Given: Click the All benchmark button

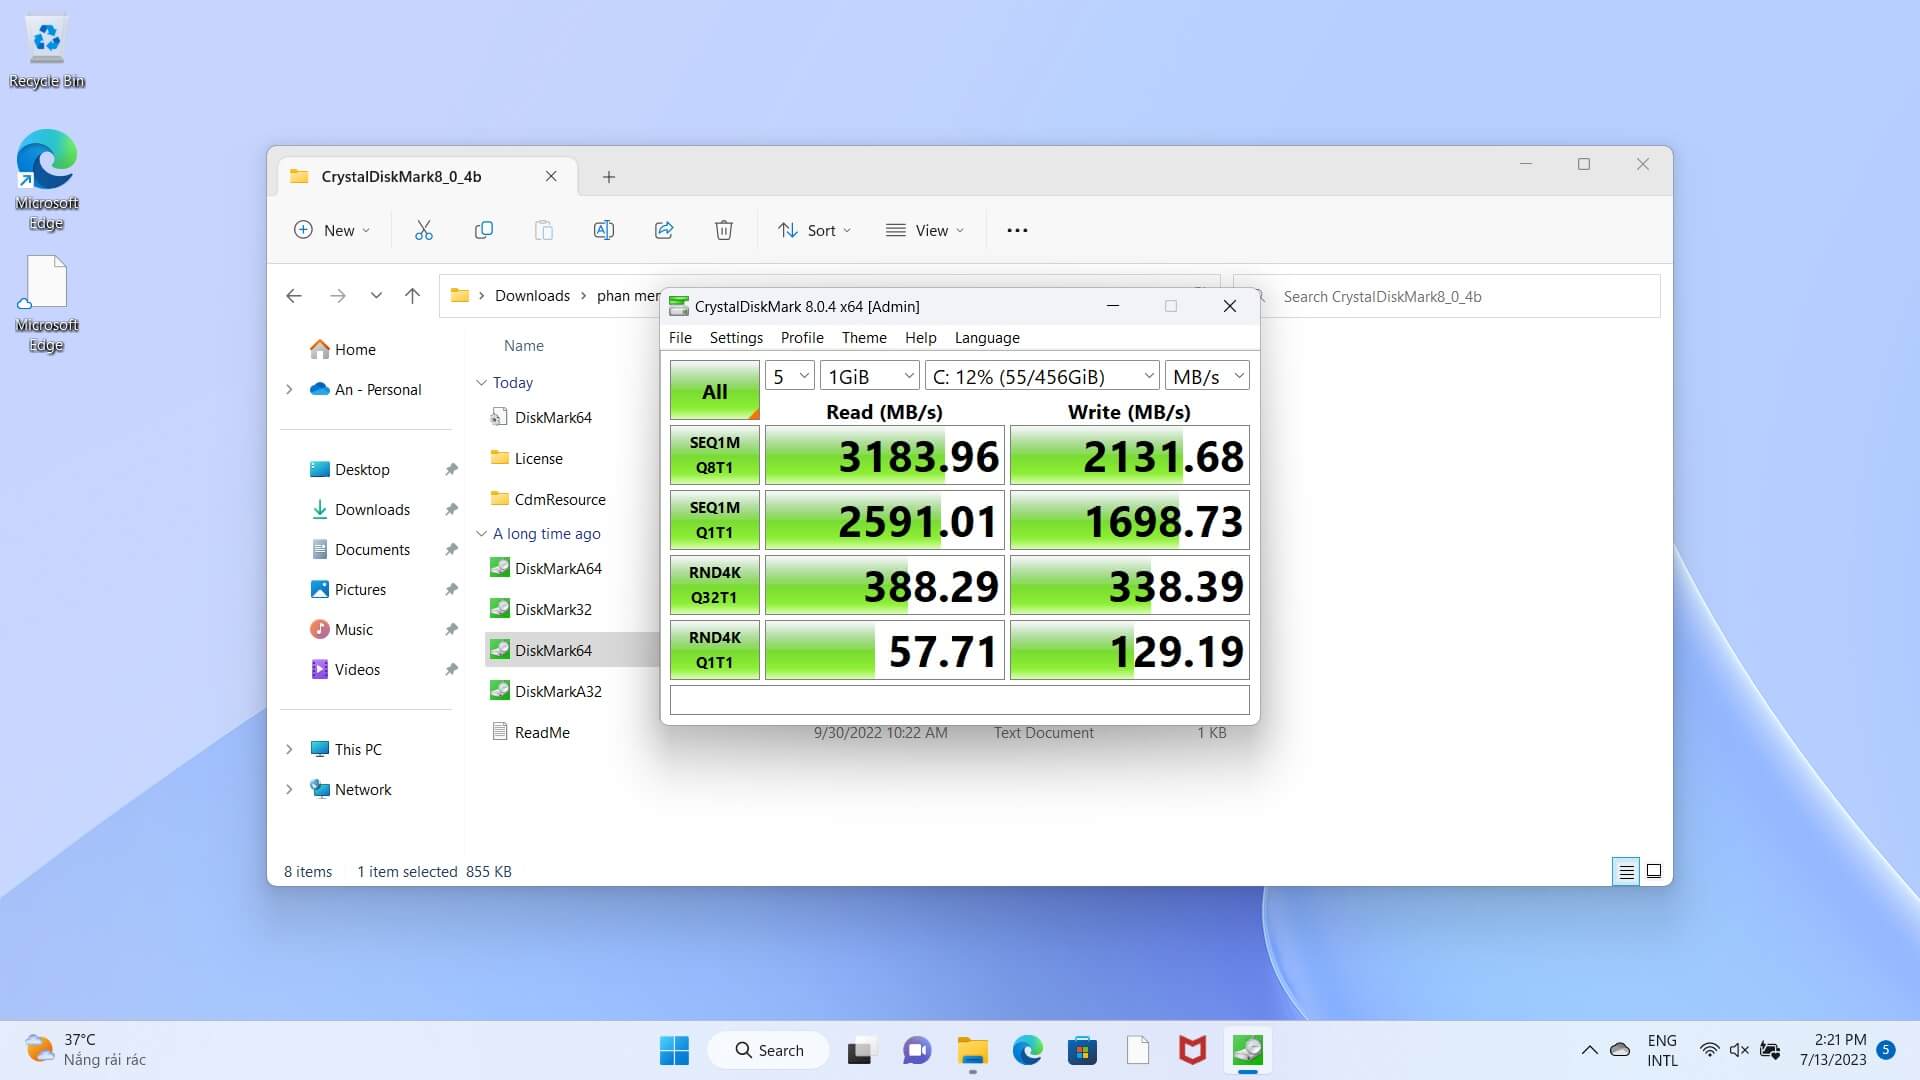Looking at the screenshot, I should coord(713,390).
